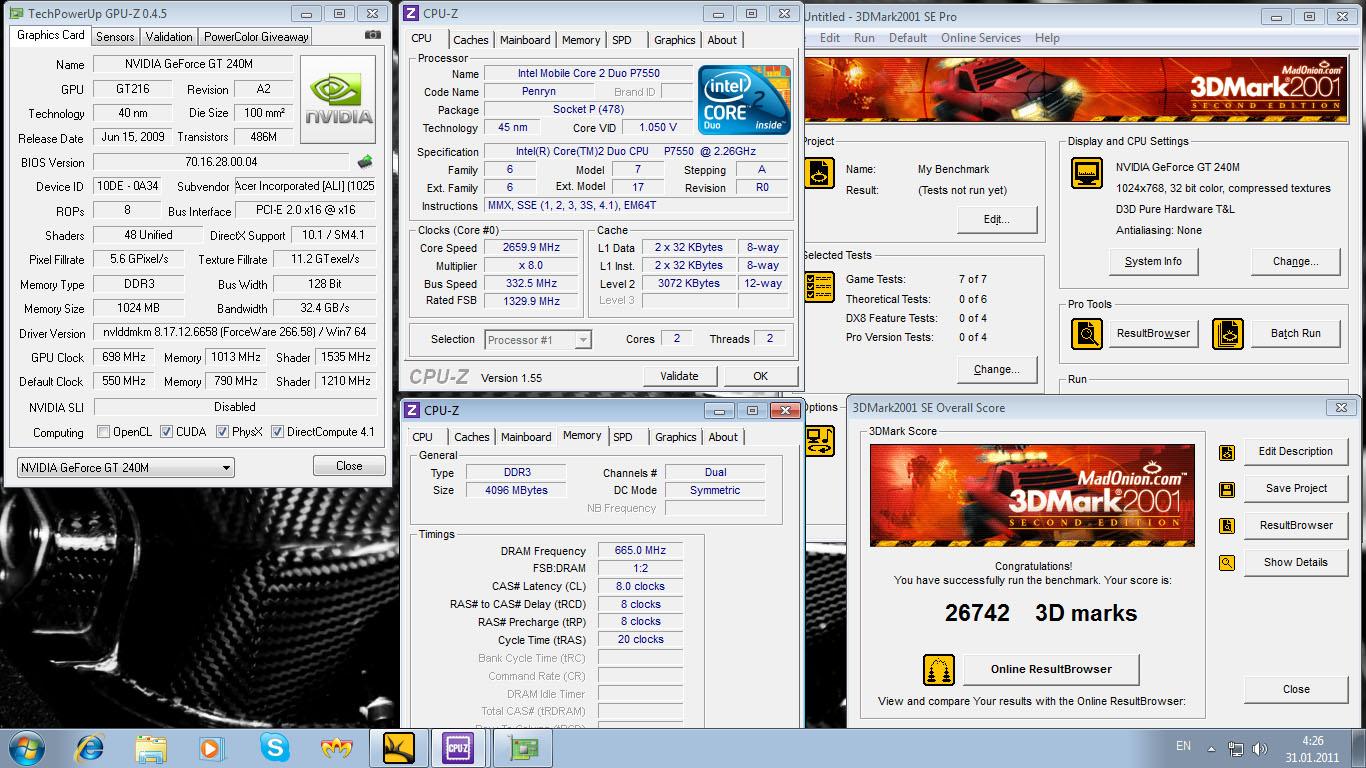Click the ResultBrowser magnifier icon in Pro Tools

point(1086,333)
